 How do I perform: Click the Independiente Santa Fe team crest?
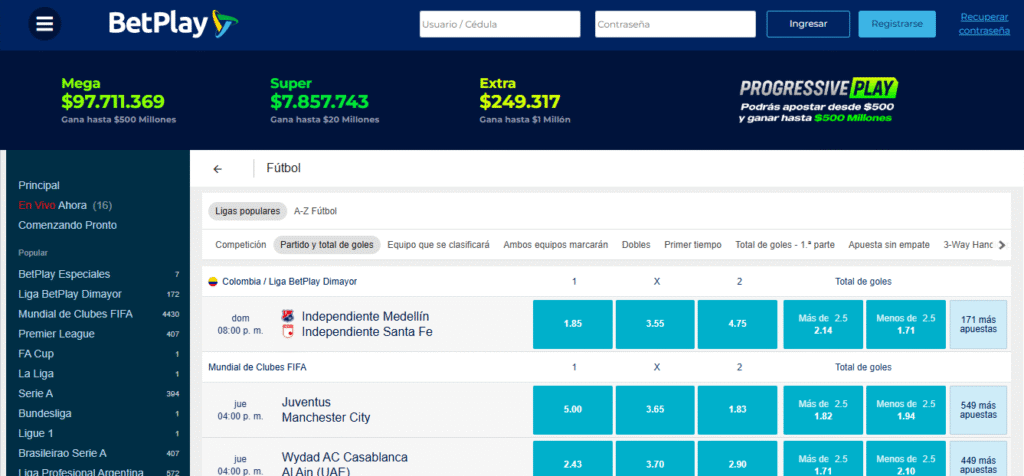[288, 332]
